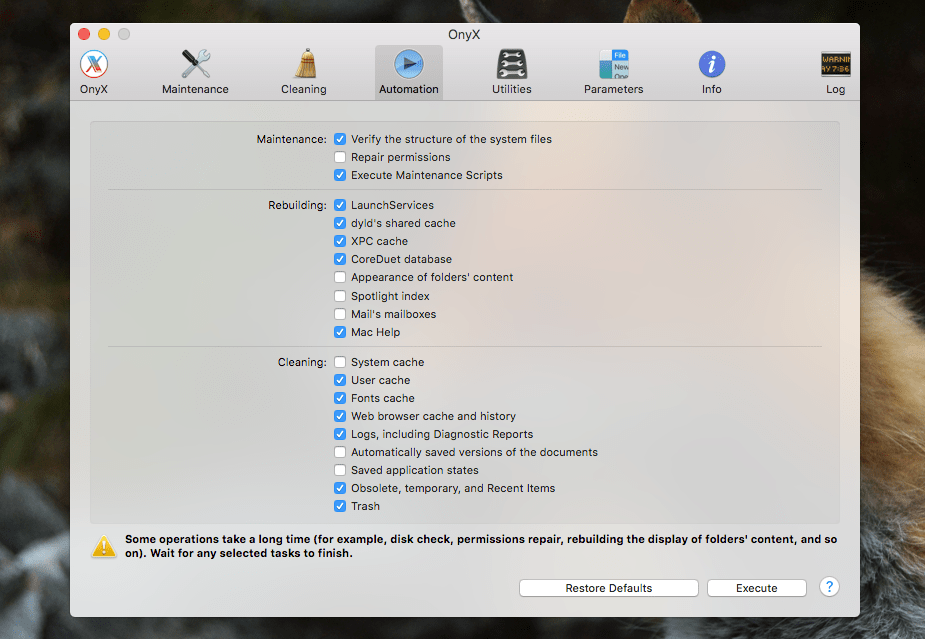
Task: Open the Cleaning broom icon
Action: [306, 64]
